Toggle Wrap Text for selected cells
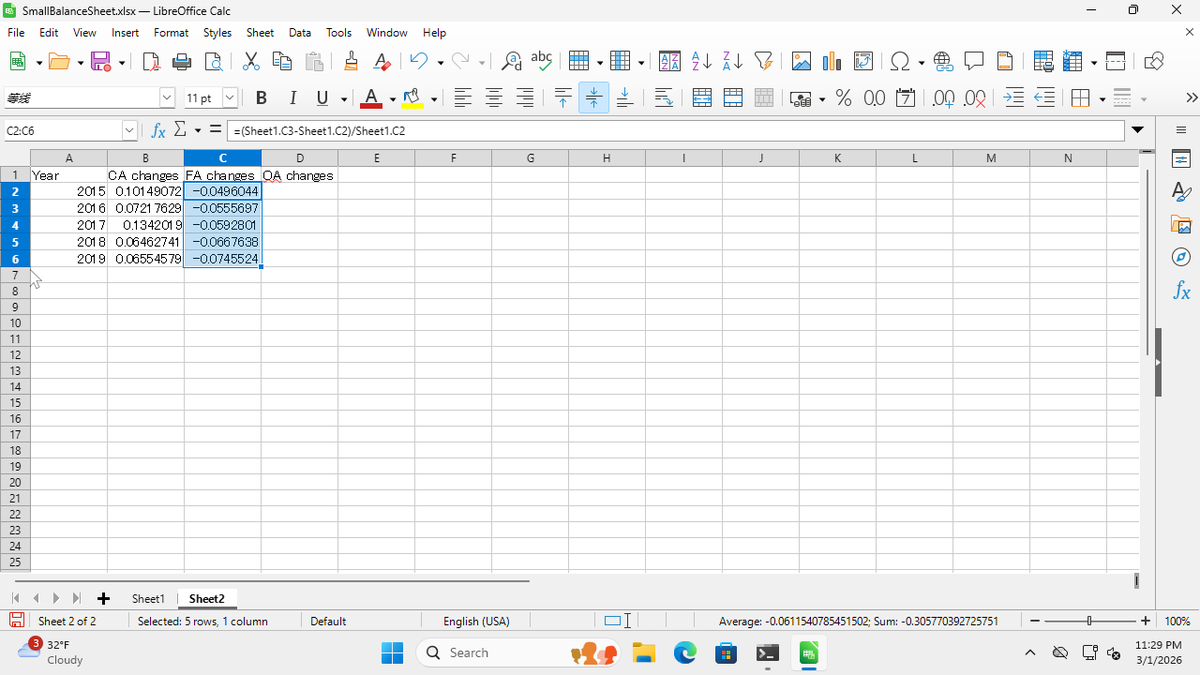The width and height of the screenshot is (1200, 675). 664,98
